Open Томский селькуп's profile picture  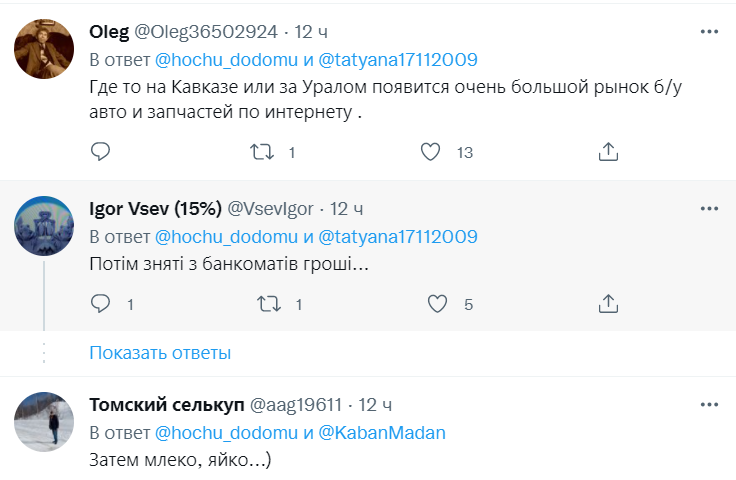(44, 421)
